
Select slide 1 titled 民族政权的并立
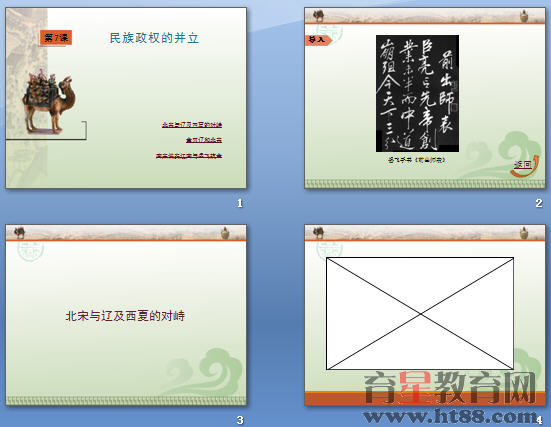[x=126, y=98]
